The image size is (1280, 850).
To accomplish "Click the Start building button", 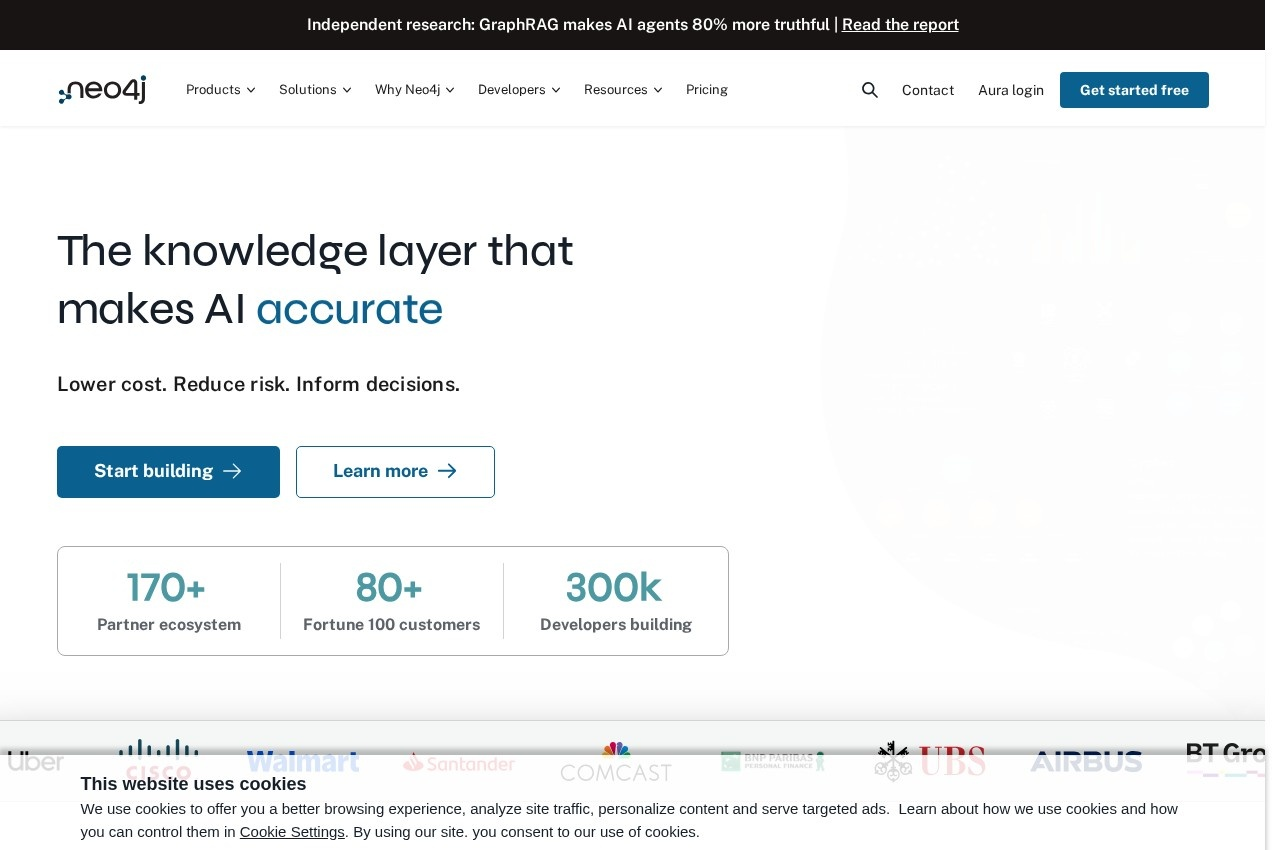I will point(168,472).
